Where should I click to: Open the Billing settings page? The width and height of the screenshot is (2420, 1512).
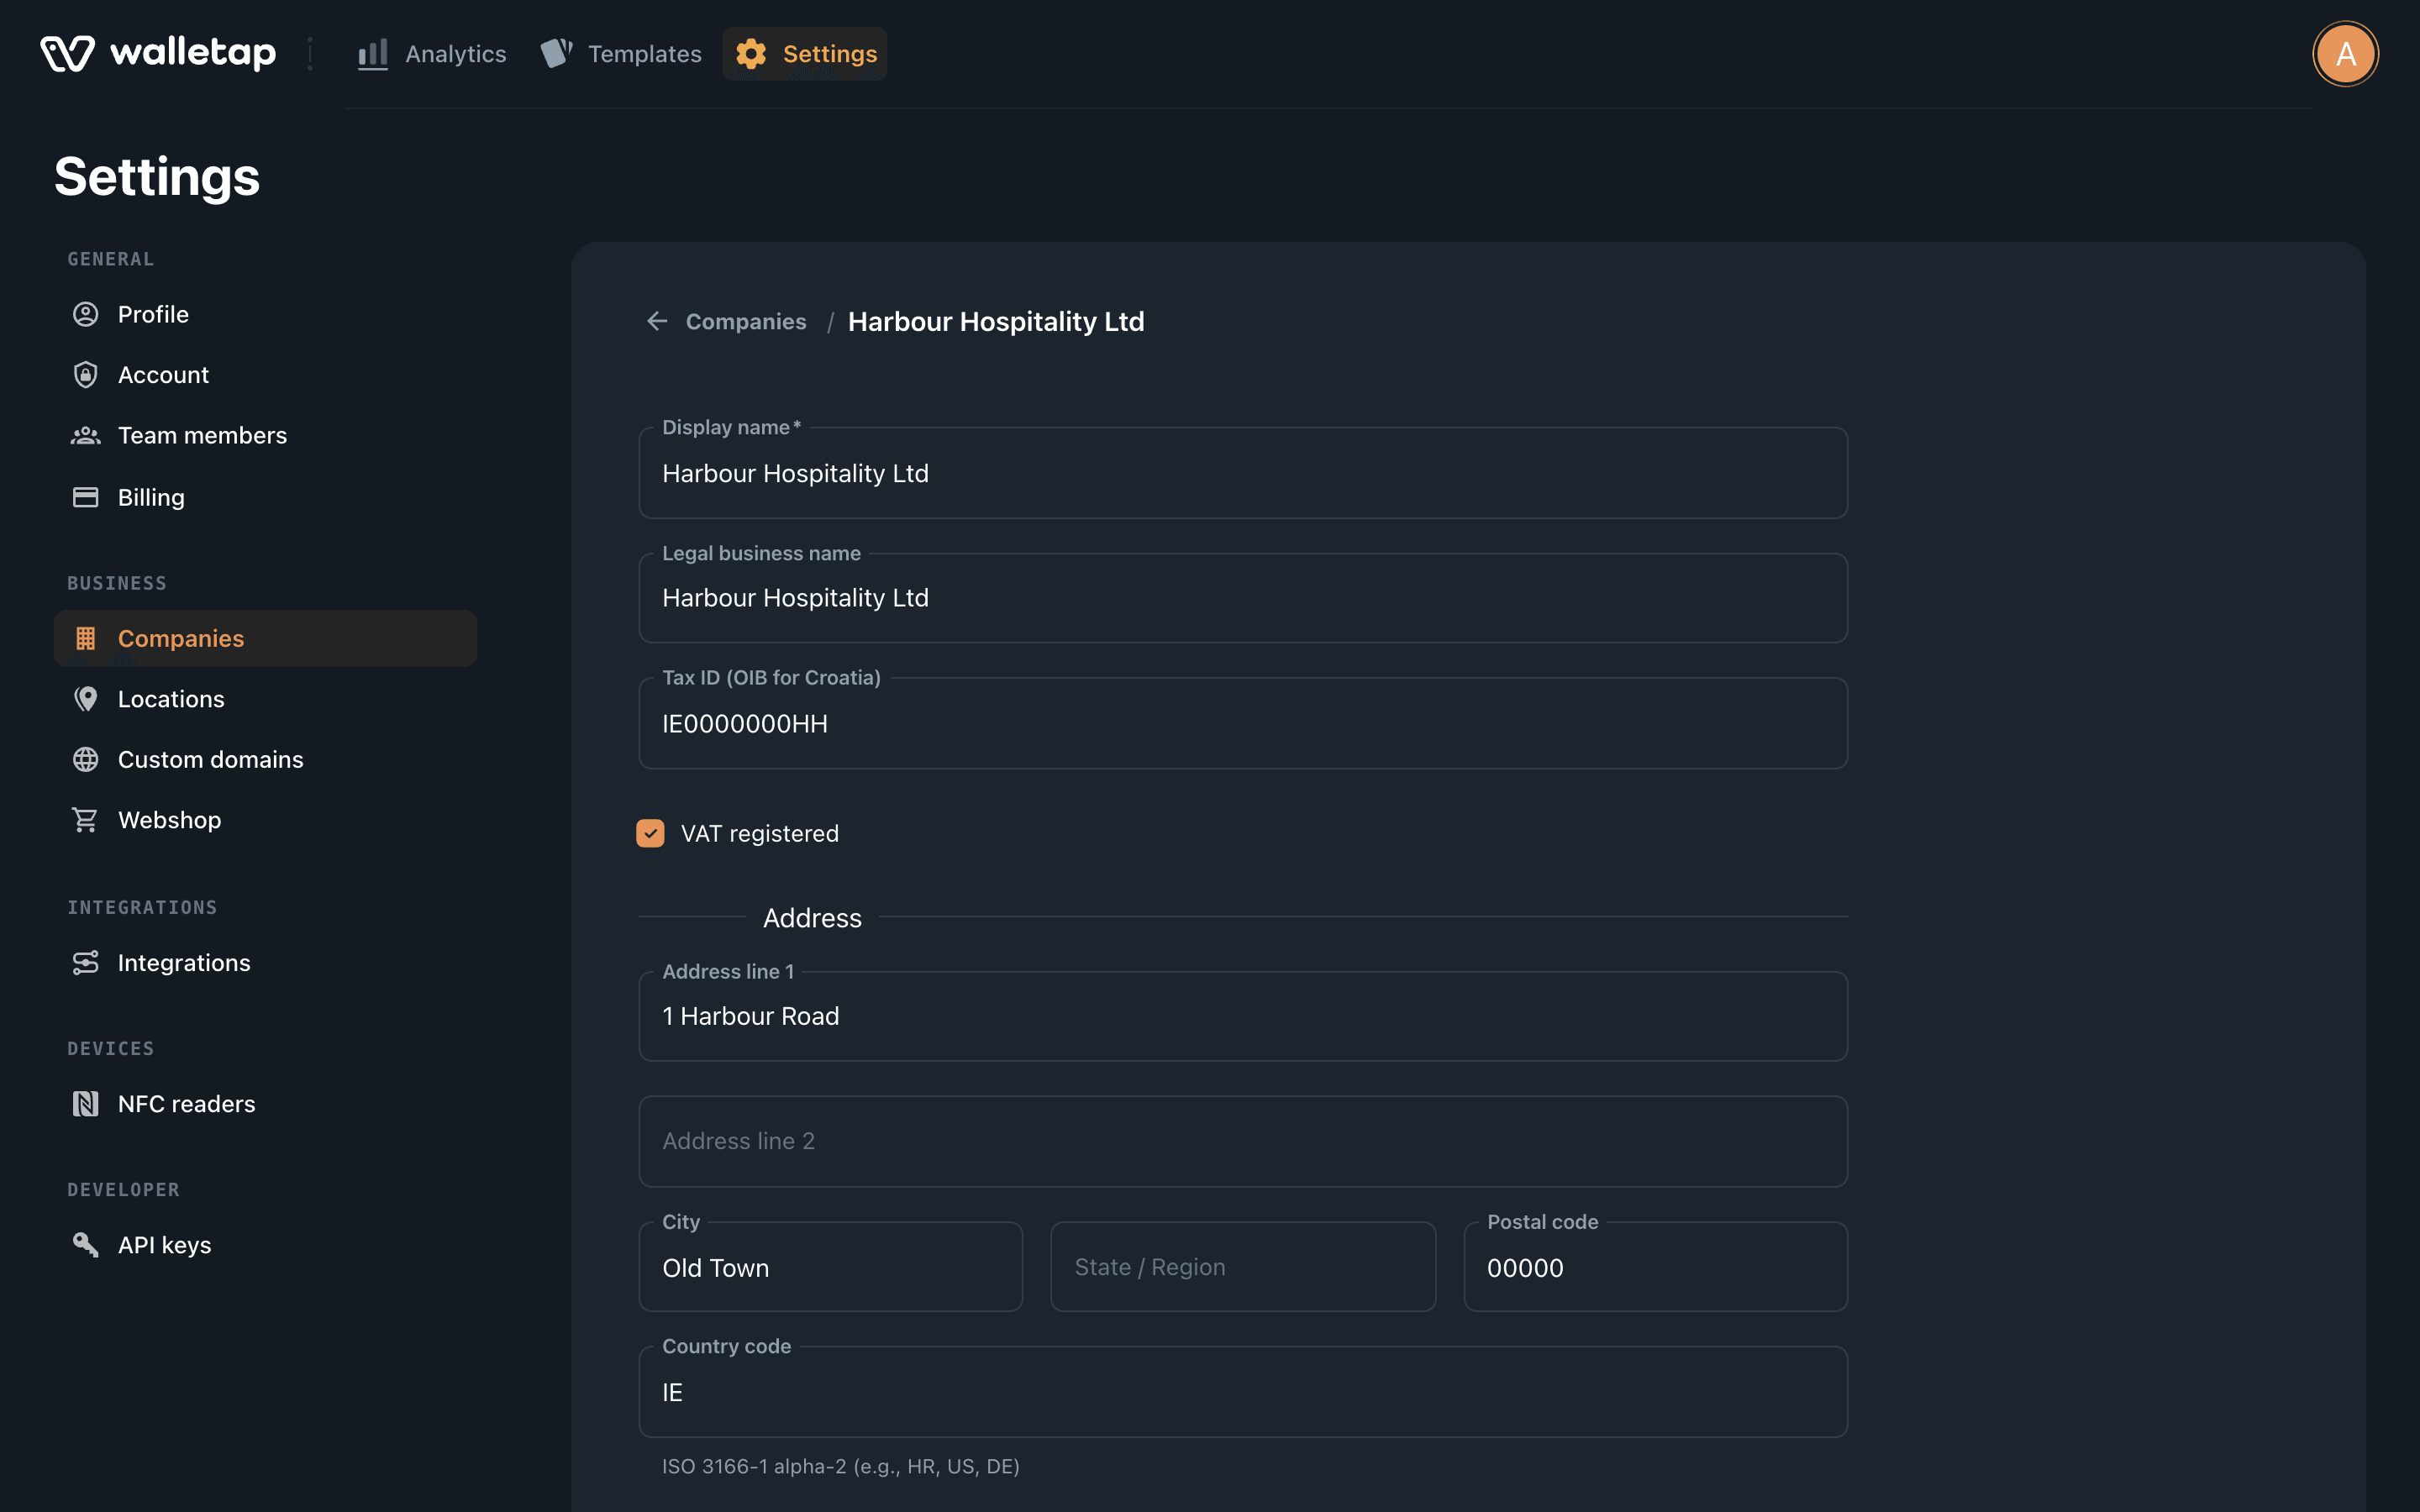265,497
